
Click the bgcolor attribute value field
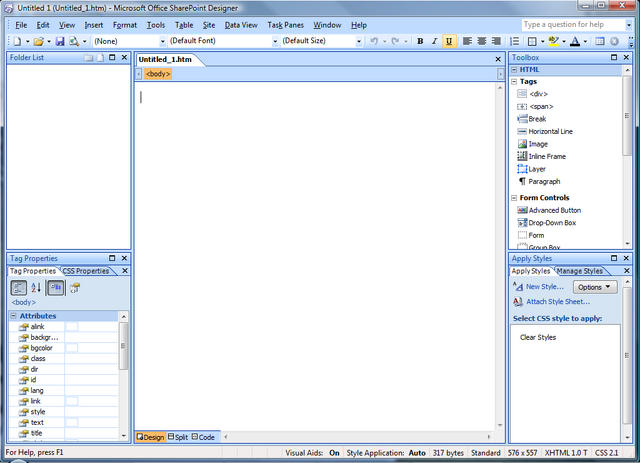tap(91, 348)
